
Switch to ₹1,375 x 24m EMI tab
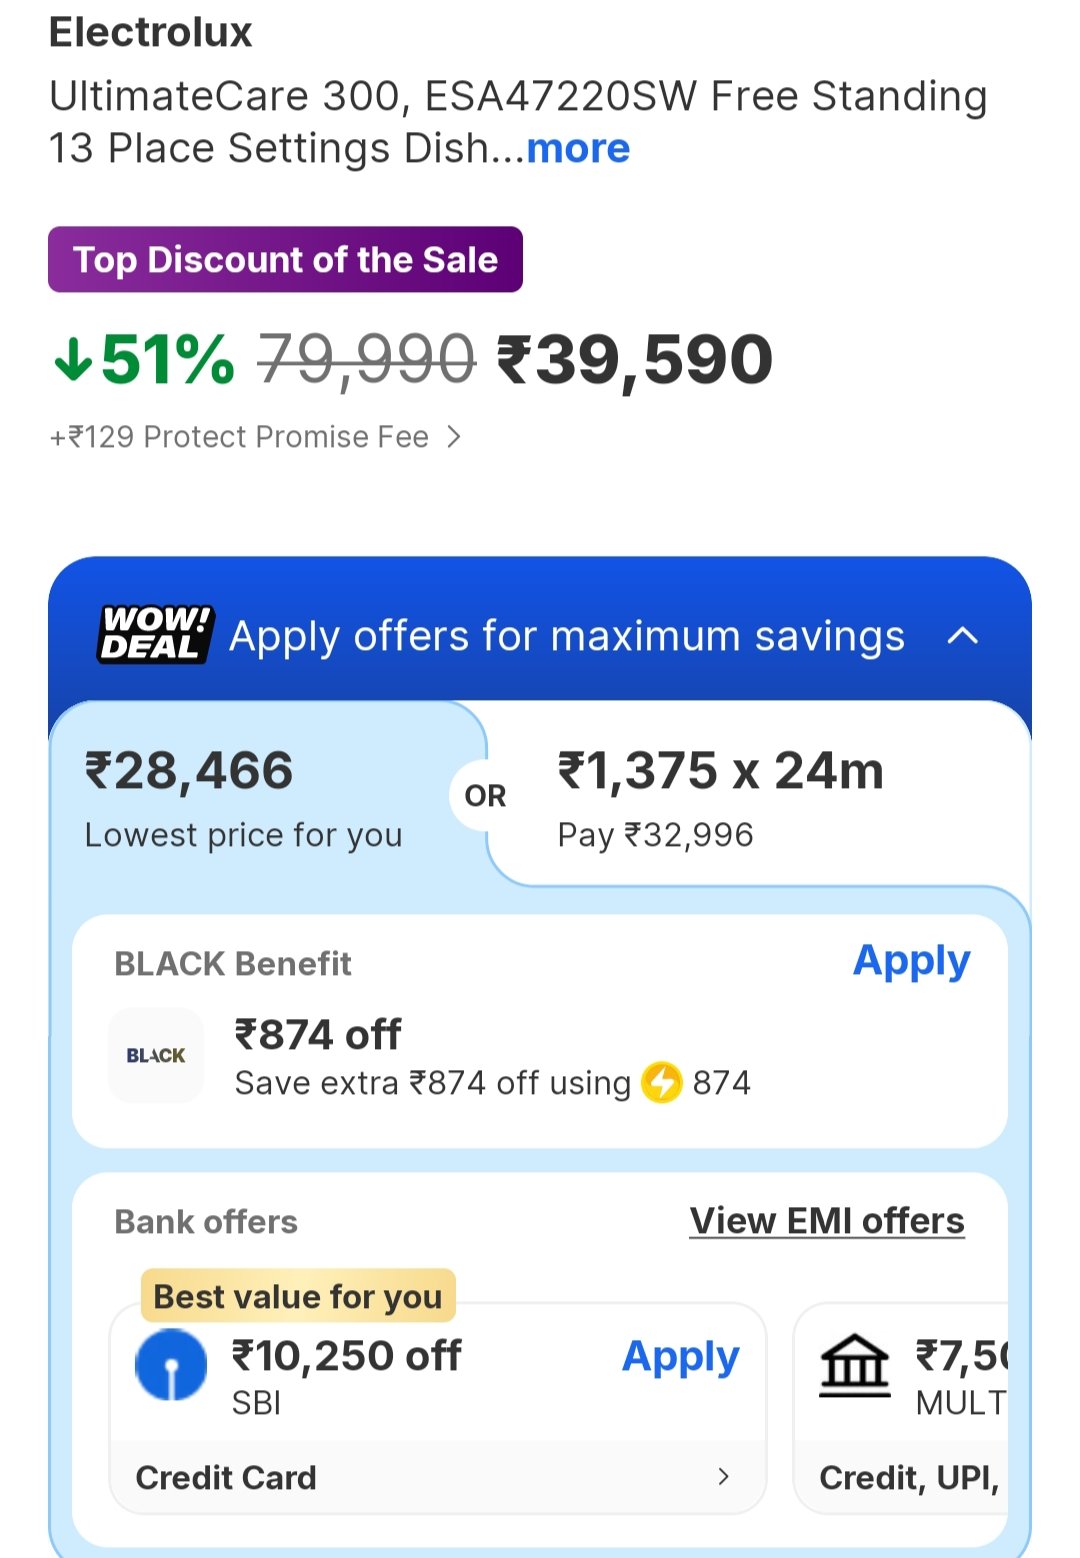pyautogui.click(x=720, y=797)
